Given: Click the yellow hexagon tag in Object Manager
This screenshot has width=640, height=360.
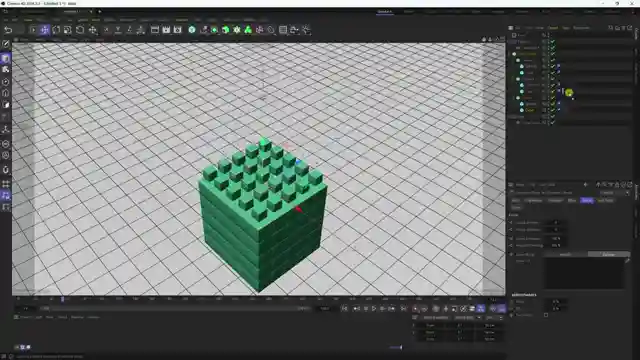Looking at the screenshot, I should (x=569, y=93).
